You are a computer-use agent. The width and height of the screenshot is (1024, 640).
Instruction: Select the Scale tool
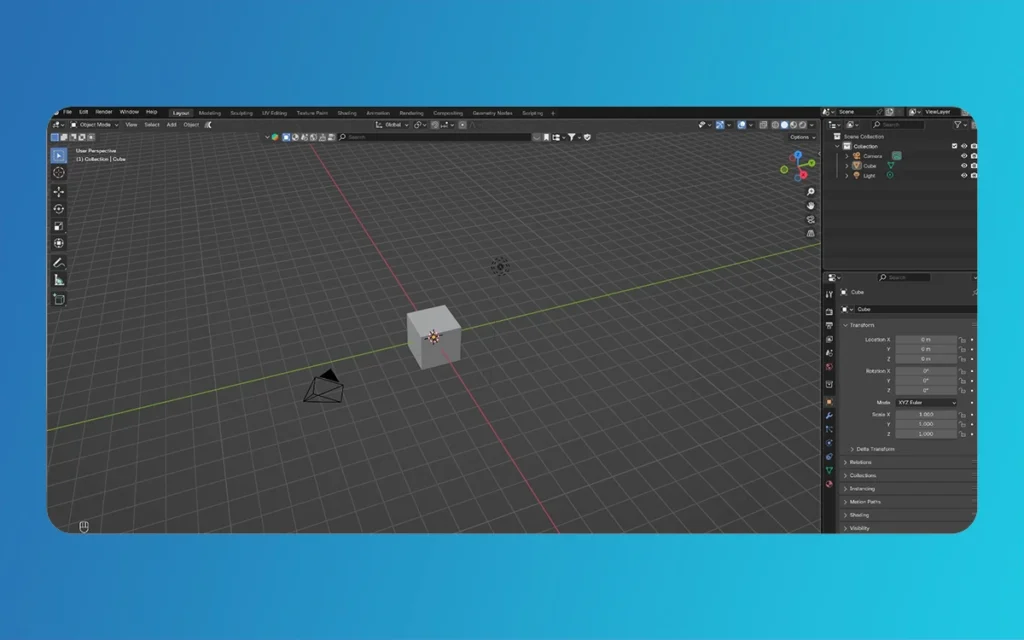point(59,226)
